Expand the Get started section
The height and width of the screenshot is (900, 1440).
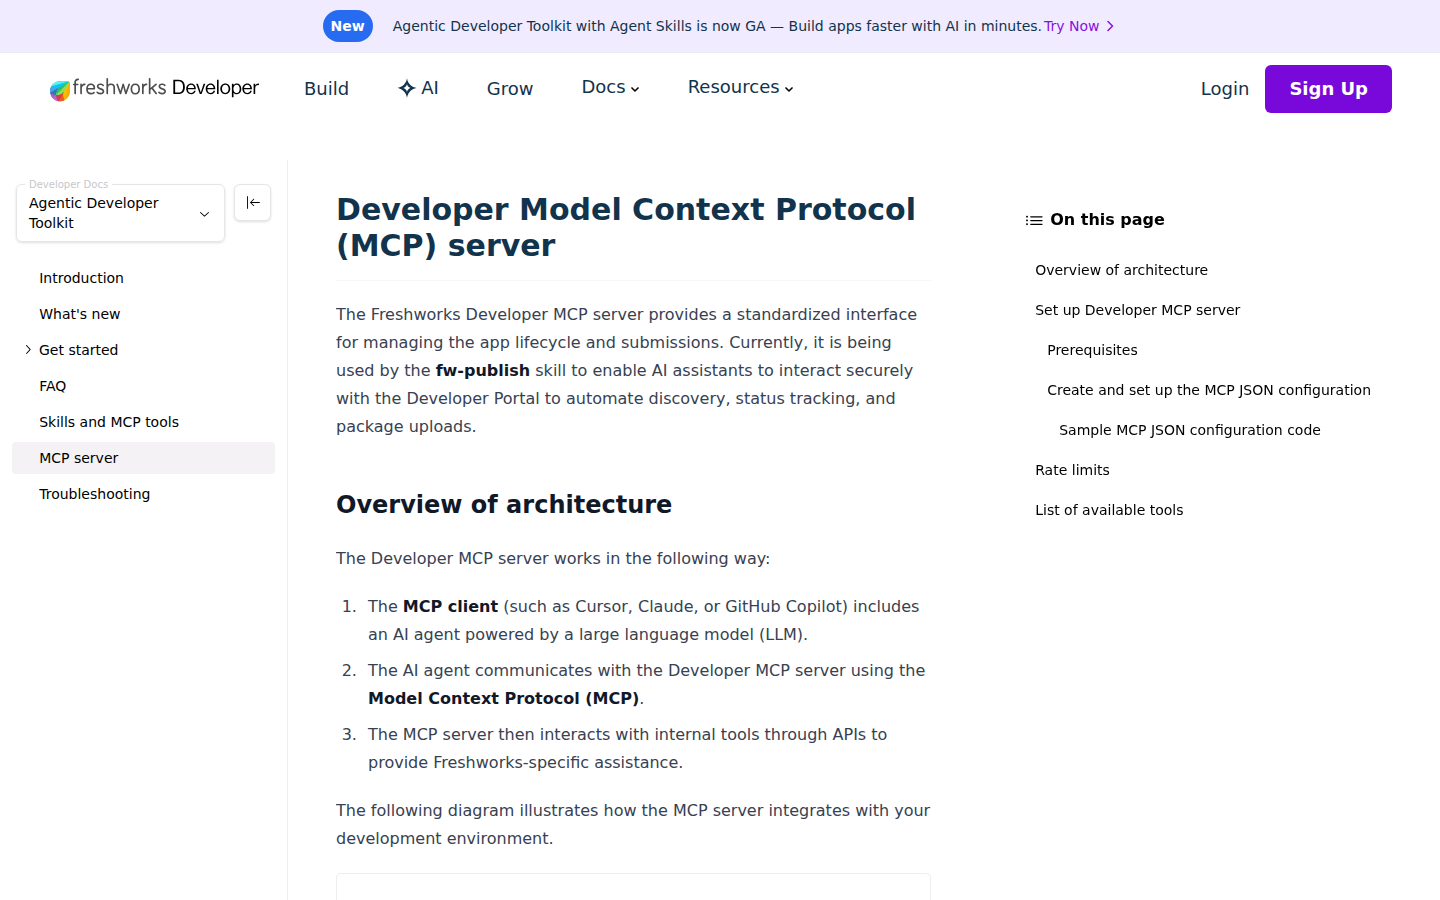28,350
